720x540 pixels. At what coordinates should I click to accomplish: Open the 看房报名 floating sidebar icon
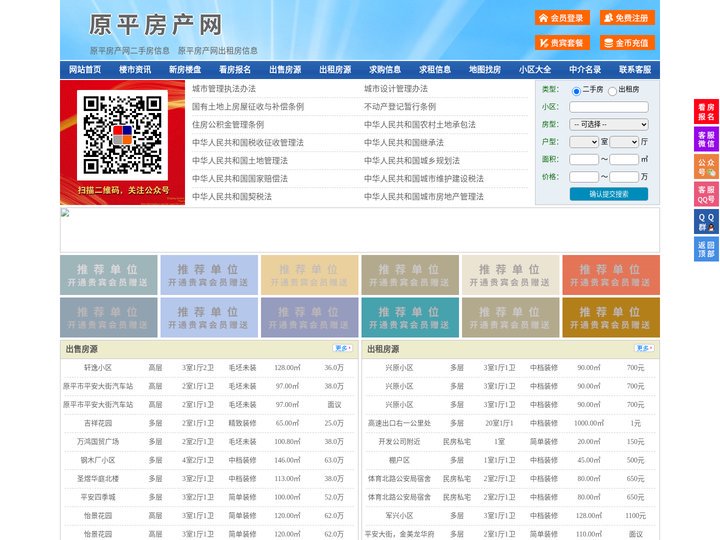click(x=706, y=112)
